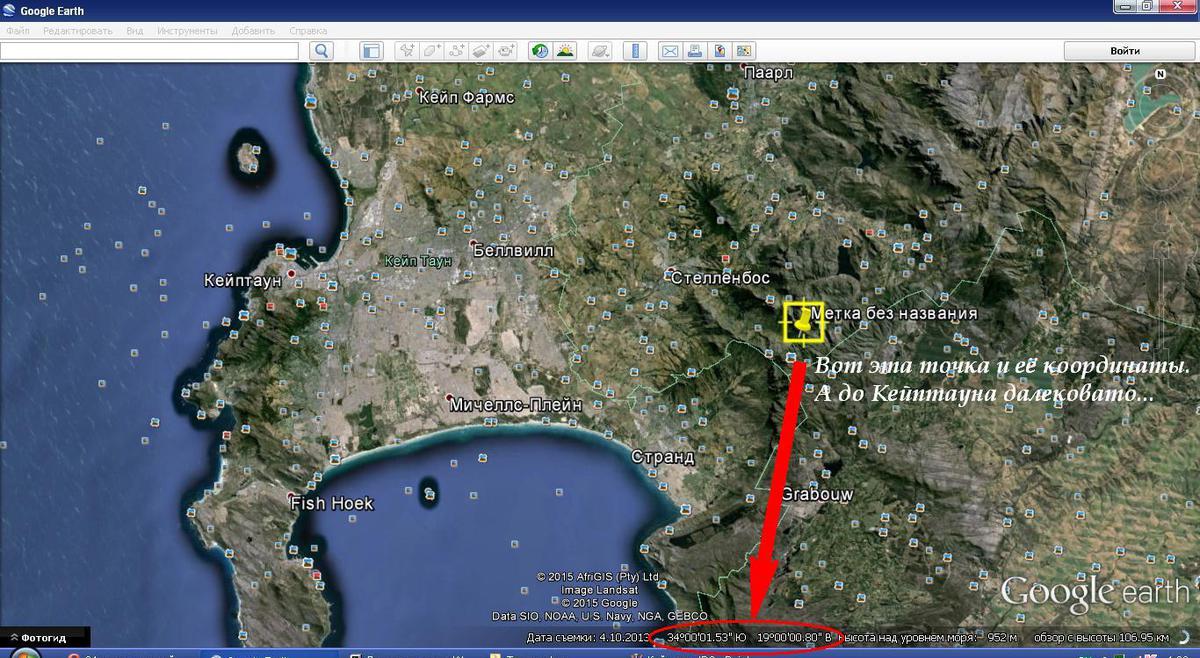Click the Google Earth title bar icon
This screenshot has width=1200, height=658.
(x=9, y=10)
